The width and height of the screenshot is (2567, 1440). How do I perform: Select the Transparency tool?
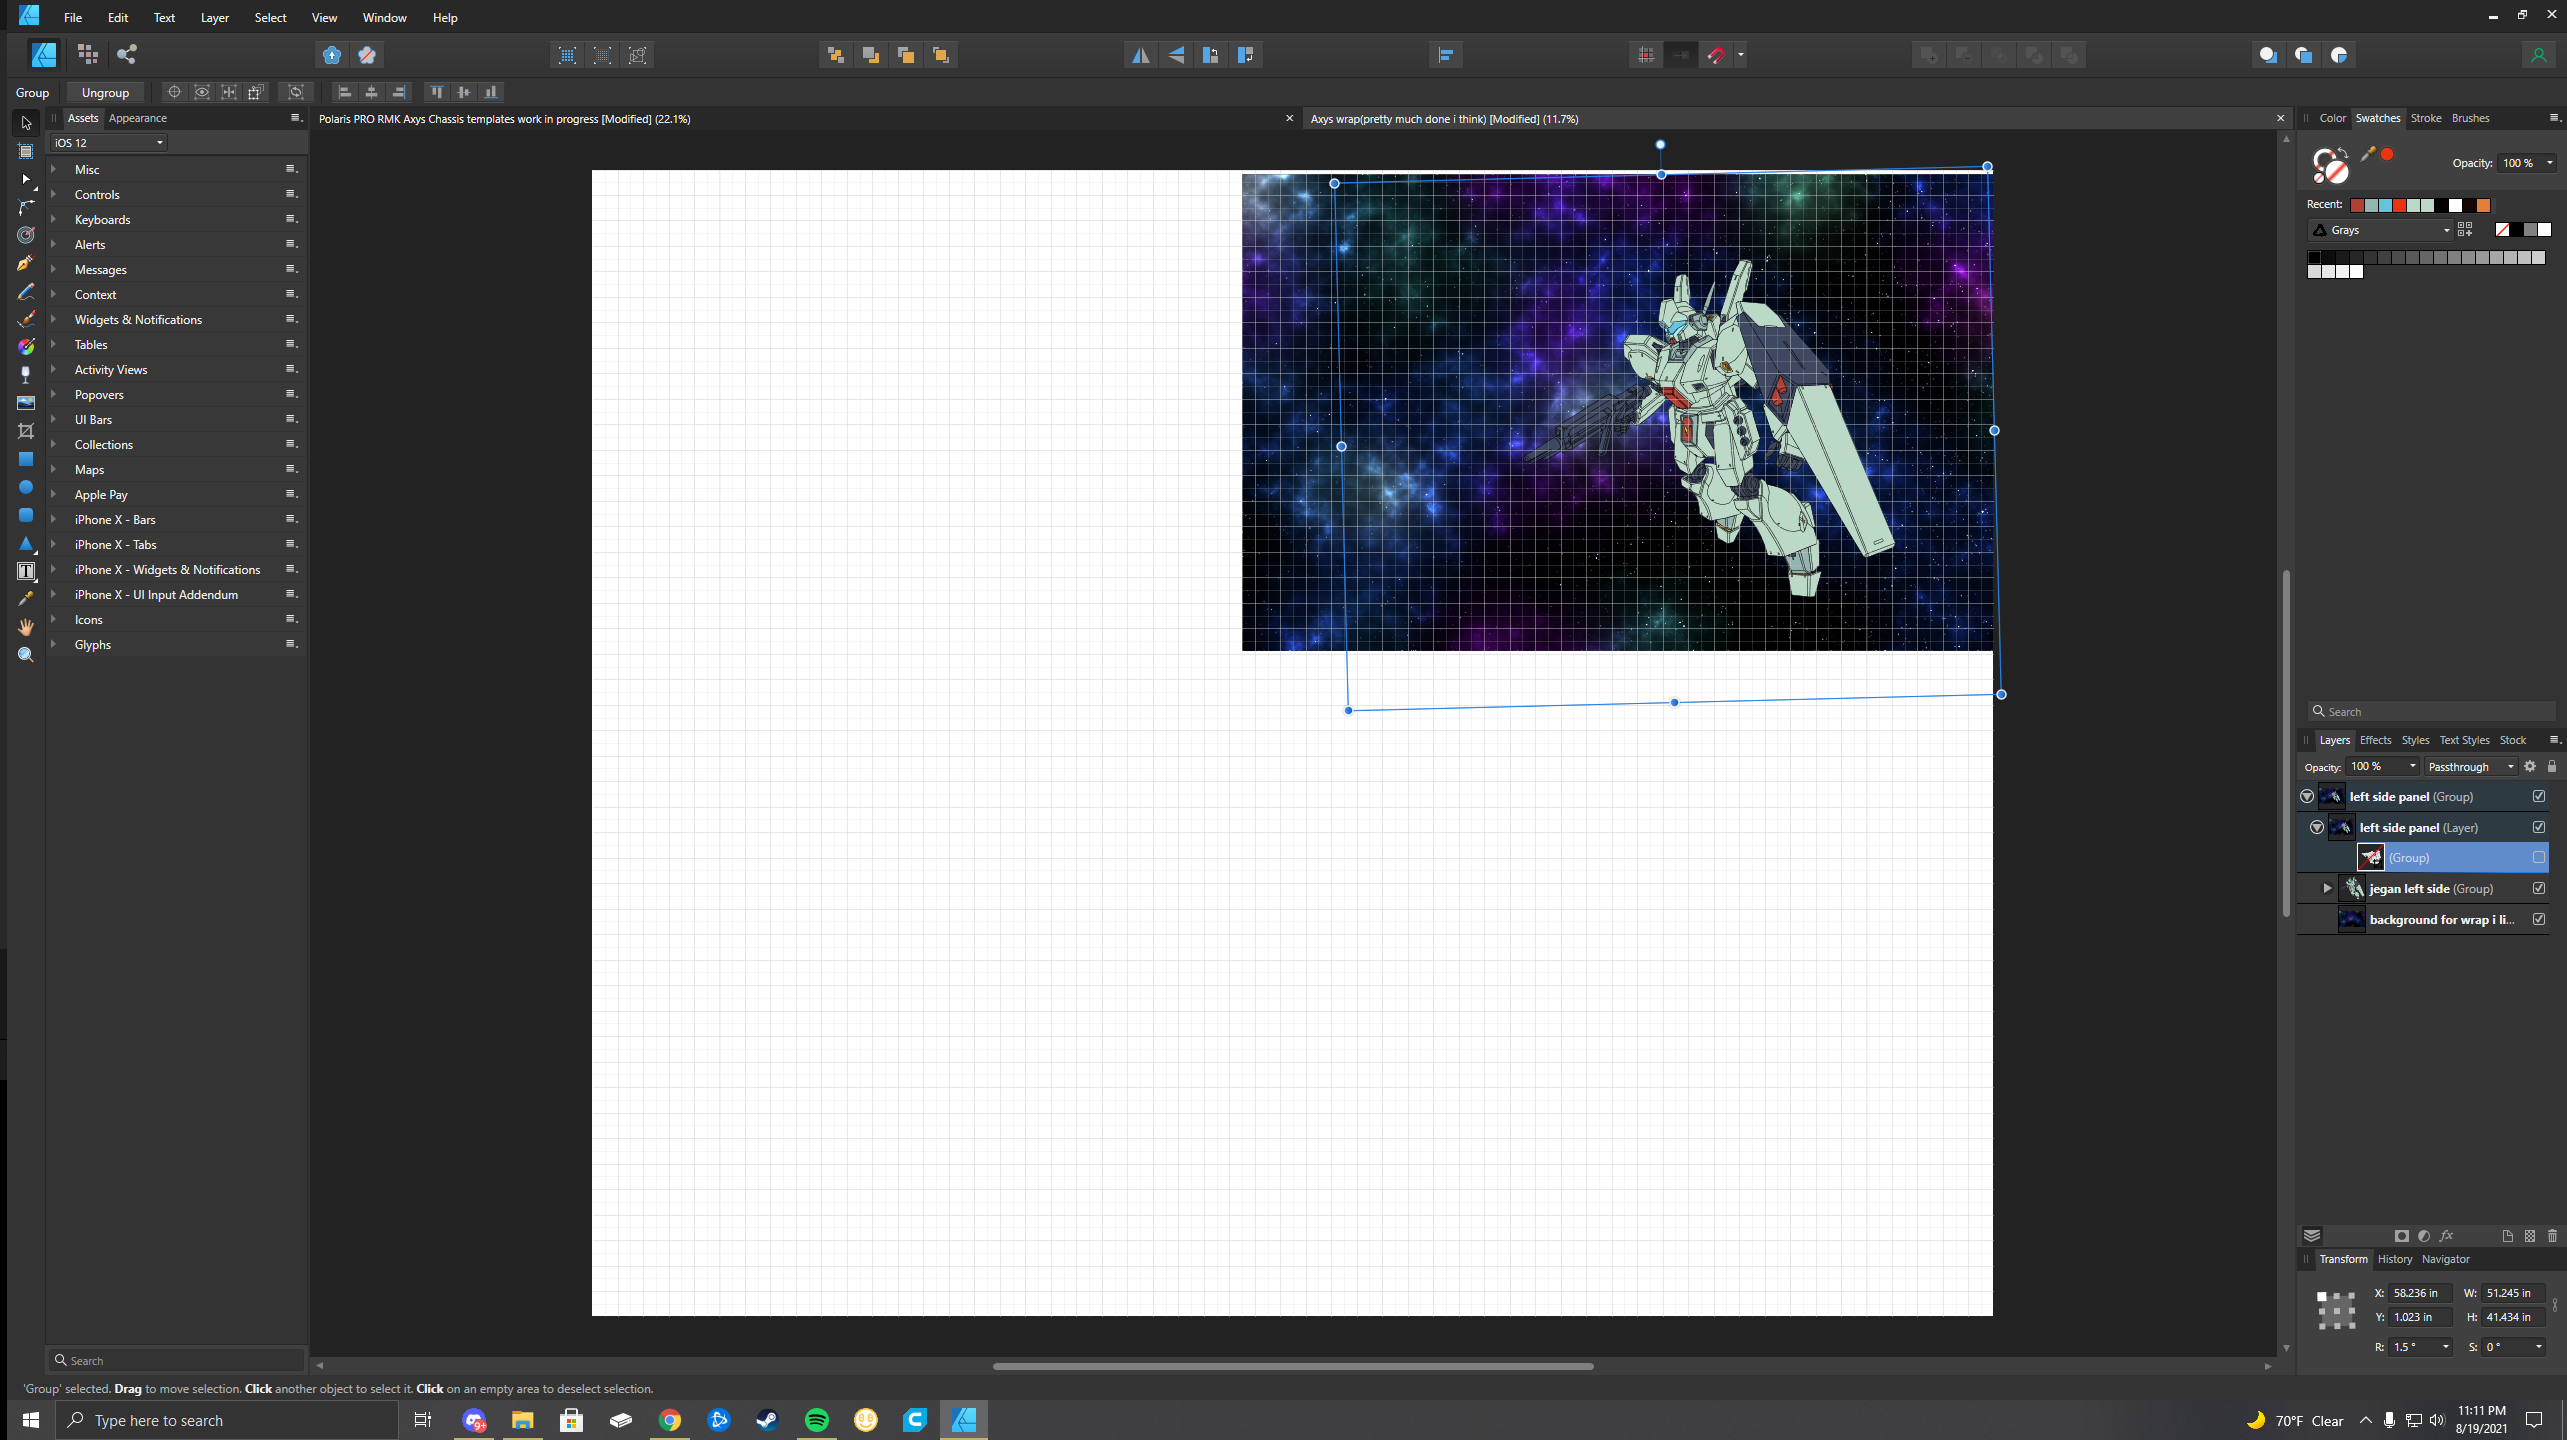tap(26, 374)
